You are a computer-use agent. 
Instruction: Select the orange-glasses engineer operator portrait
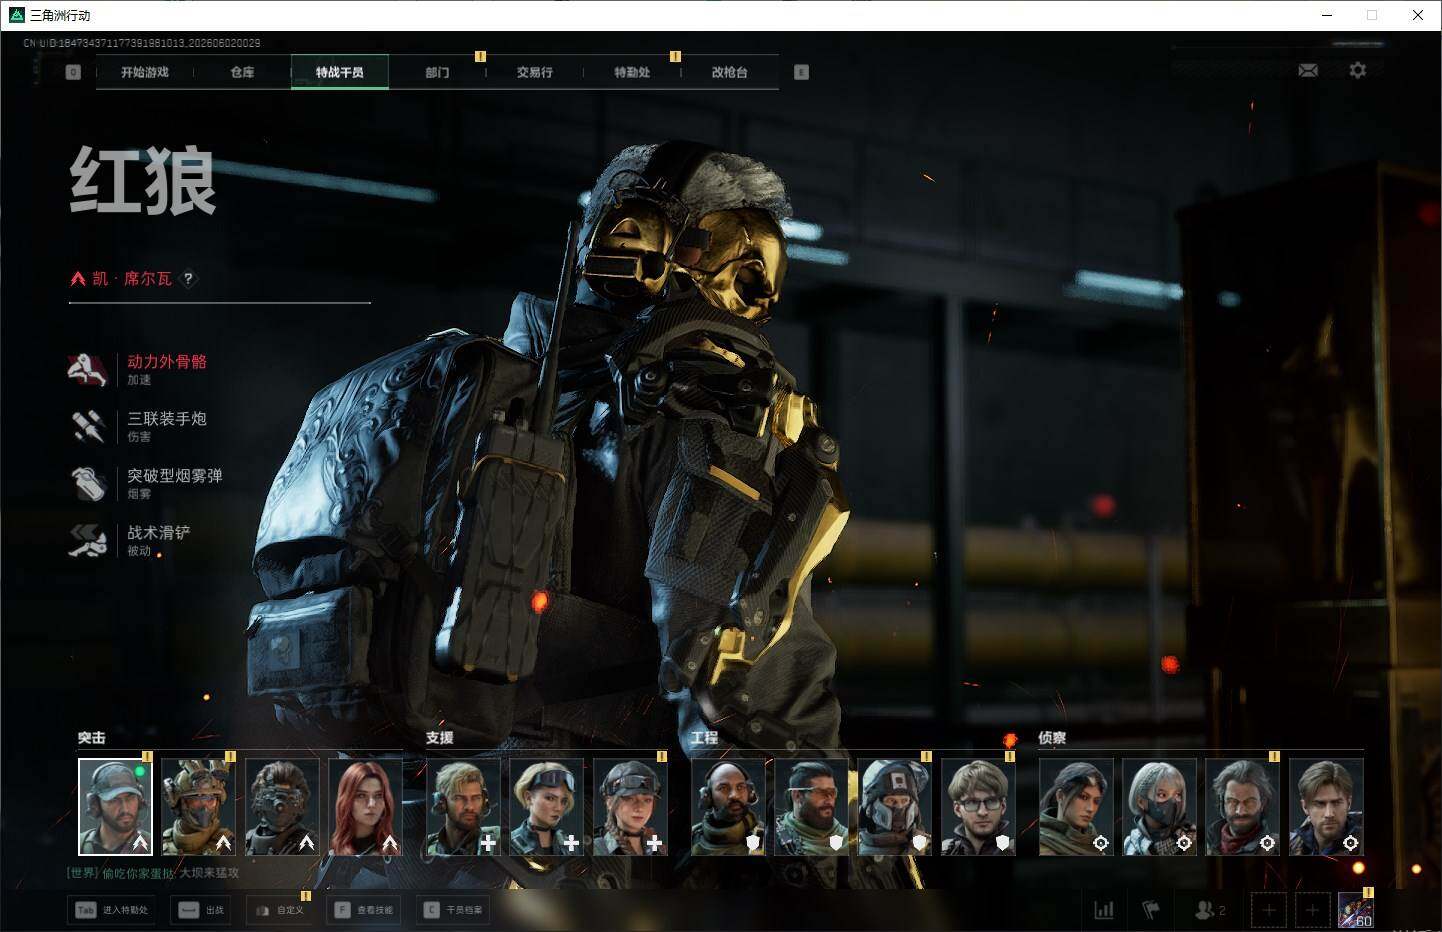(811, 807)
